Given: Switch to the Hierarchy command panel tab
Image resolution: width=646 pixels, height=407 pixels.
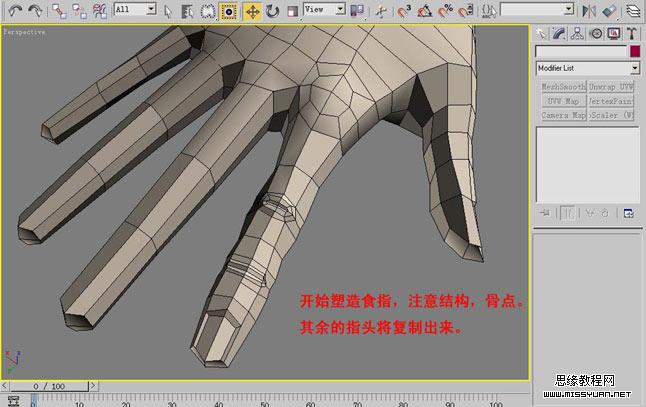Looking at the screenshot, I should click(x=577, y=33).
